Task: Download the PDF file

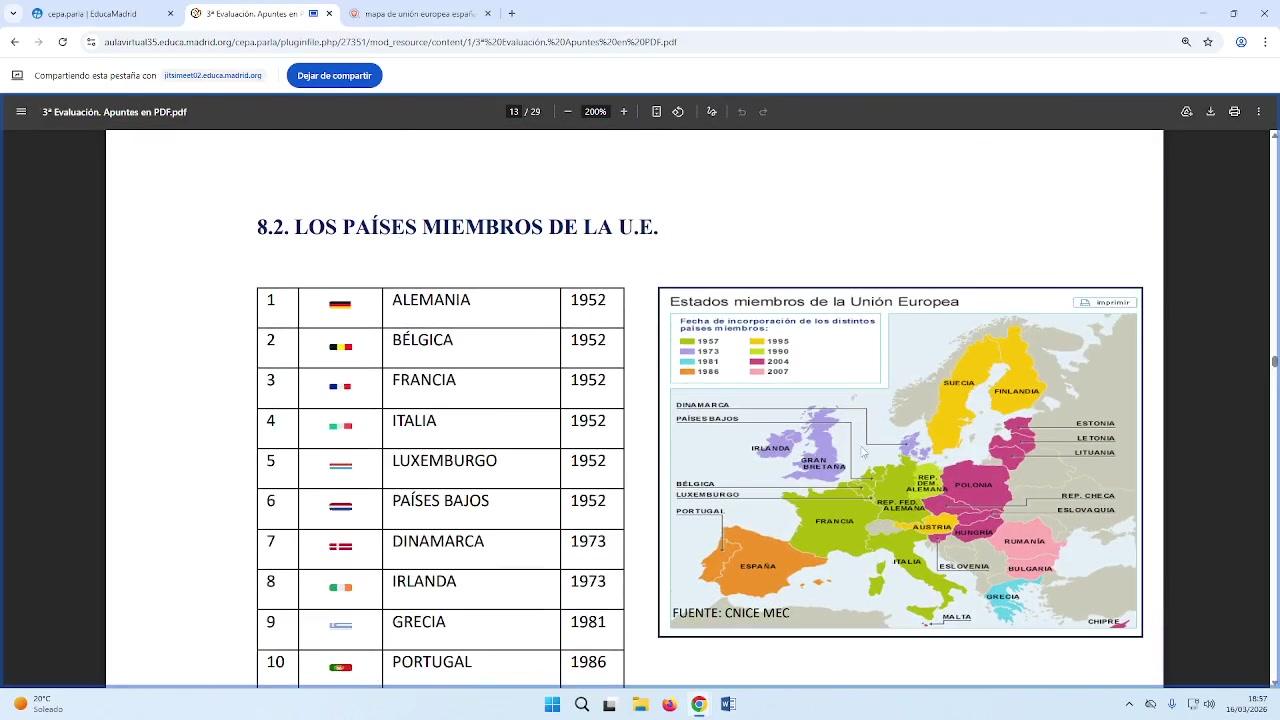Action: point(1210,112)
